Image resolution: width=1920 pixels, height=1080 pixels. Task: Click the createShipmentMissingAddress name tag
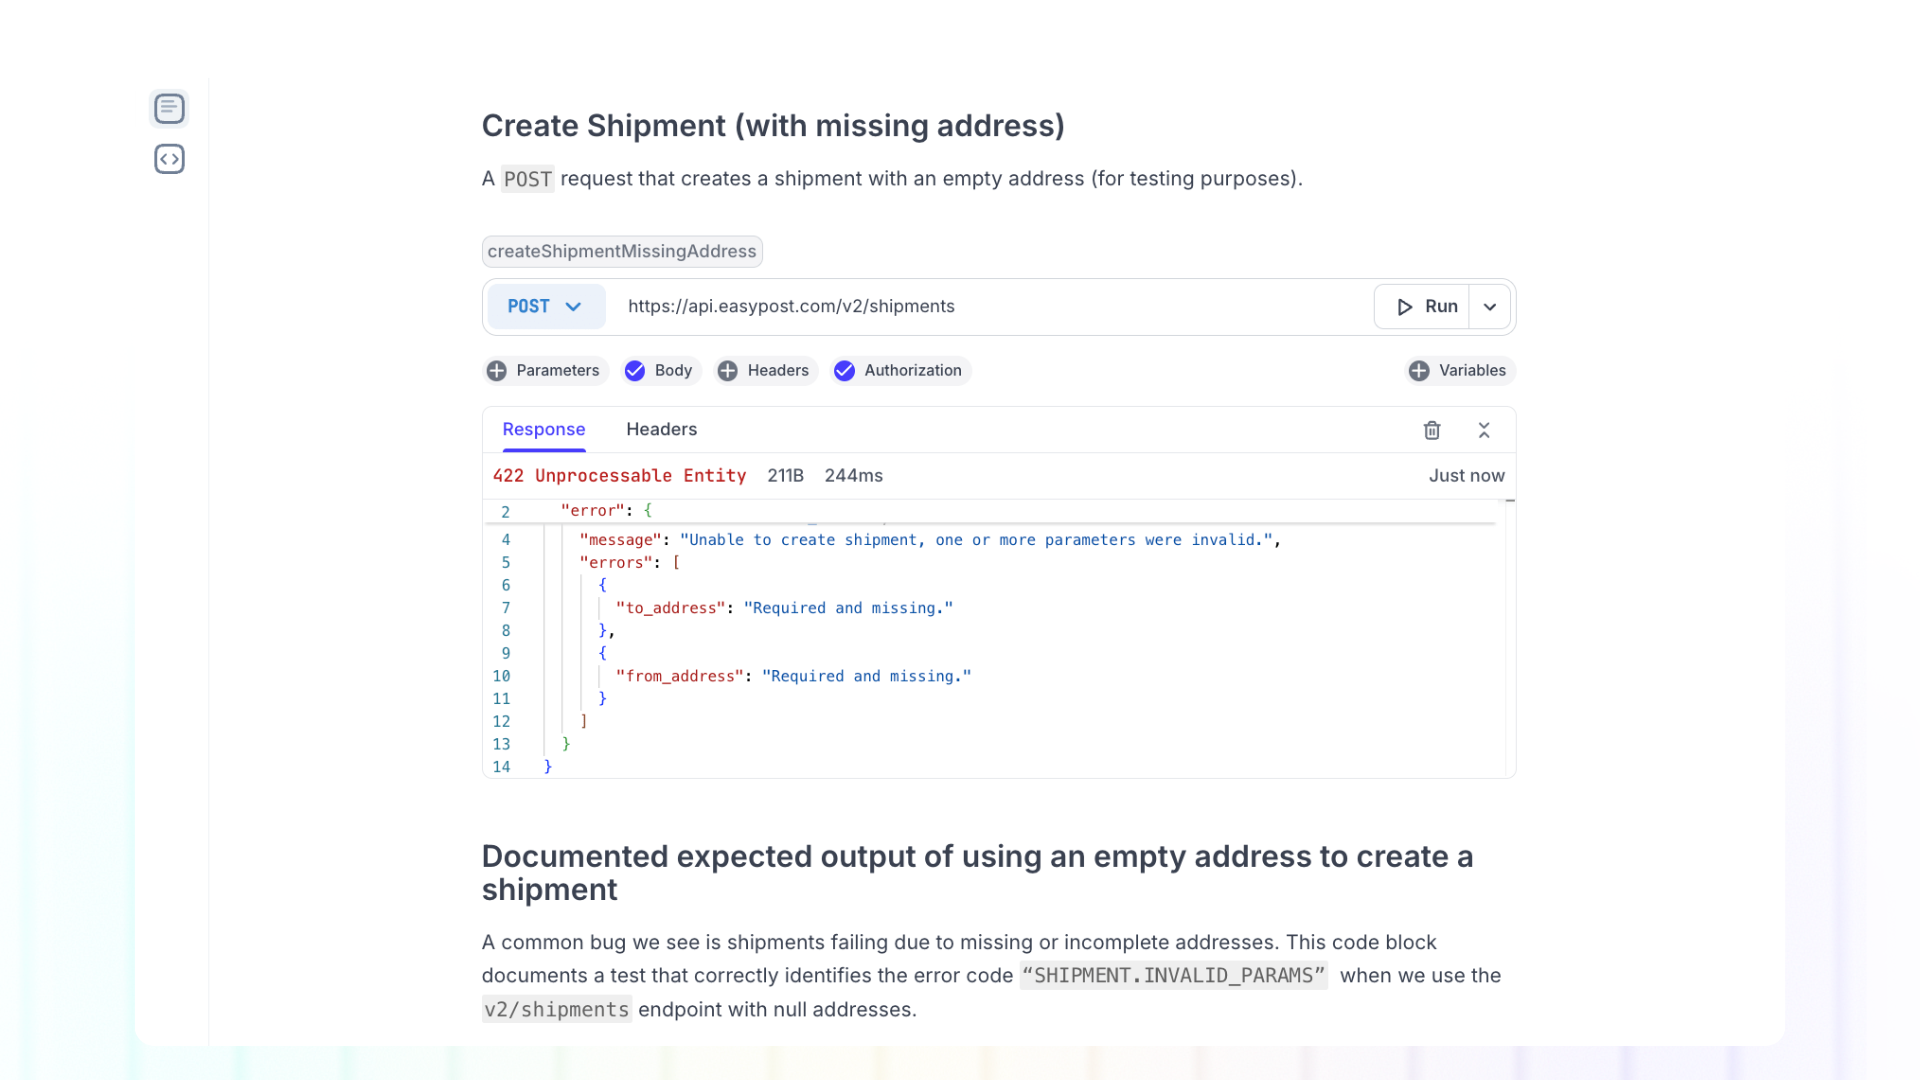(x=622, y=252)
